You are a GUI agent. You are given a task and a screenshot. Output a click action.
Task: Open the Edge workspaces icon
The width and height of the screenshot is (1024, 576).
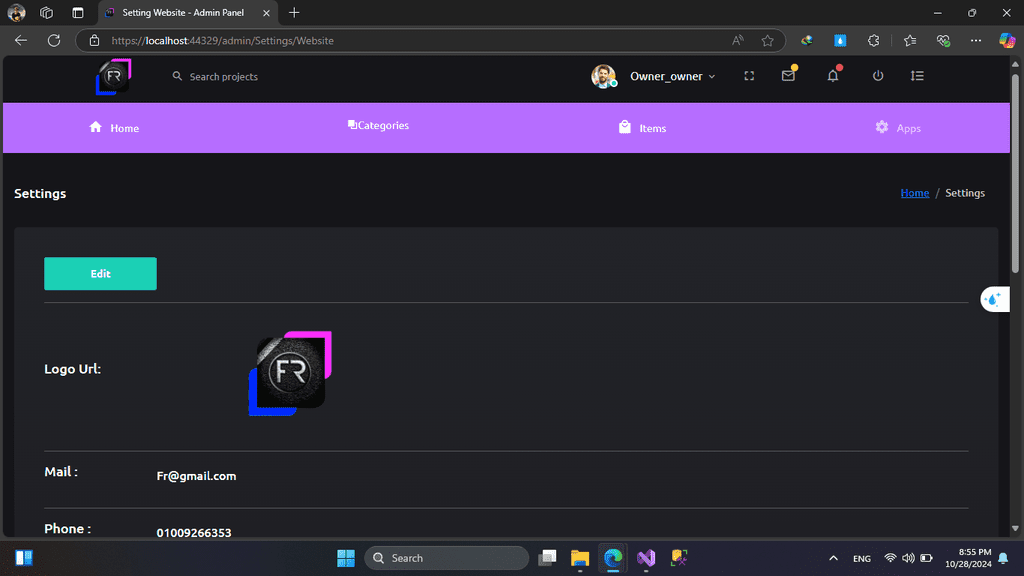[x=46, y=12]
